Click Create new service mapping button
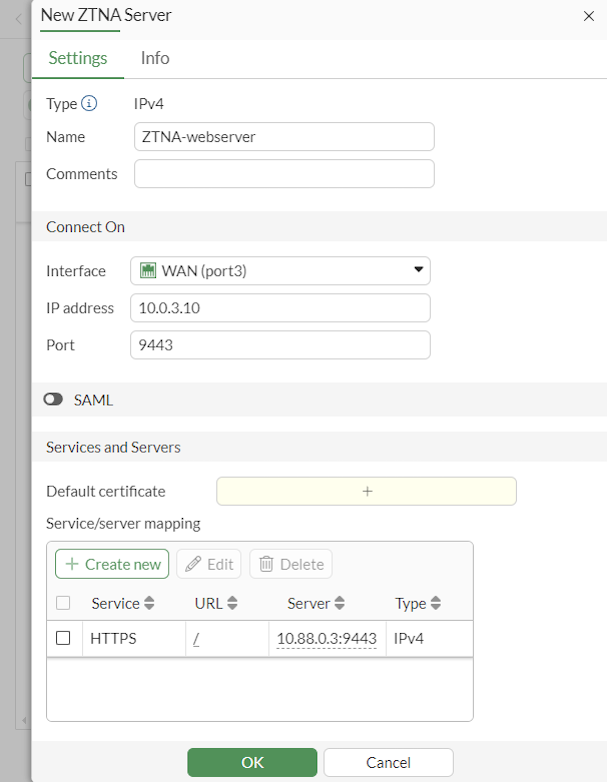Viewport: 607px width, 782px height. click(113, 564)
